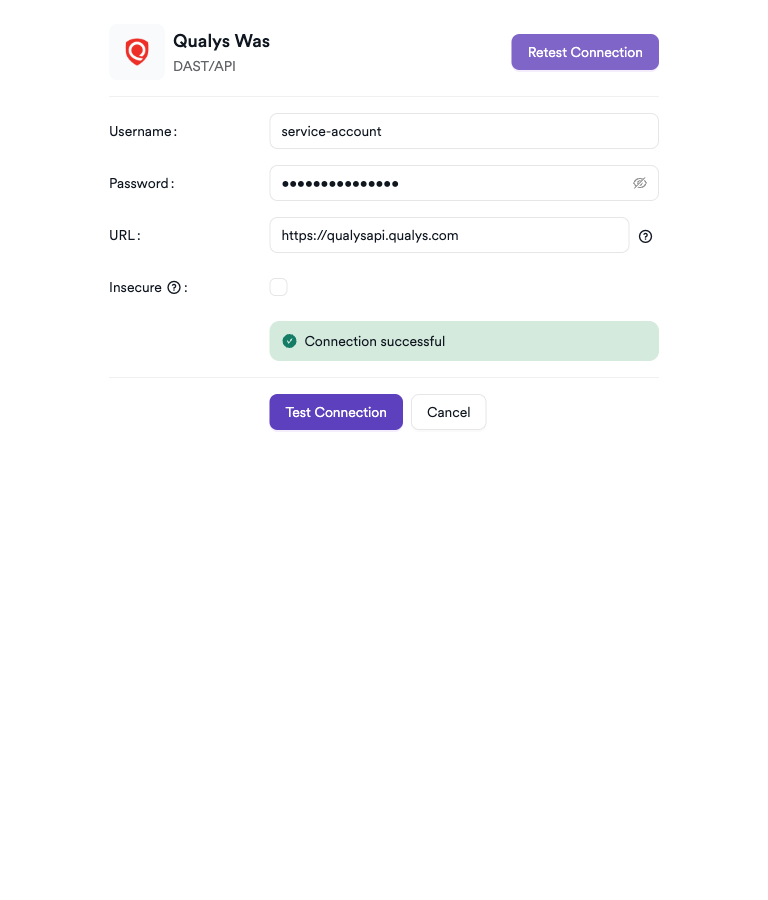Select the URL field with qualysapi address
This screenshot has width=768, height=900.
[x=449, y=235]
